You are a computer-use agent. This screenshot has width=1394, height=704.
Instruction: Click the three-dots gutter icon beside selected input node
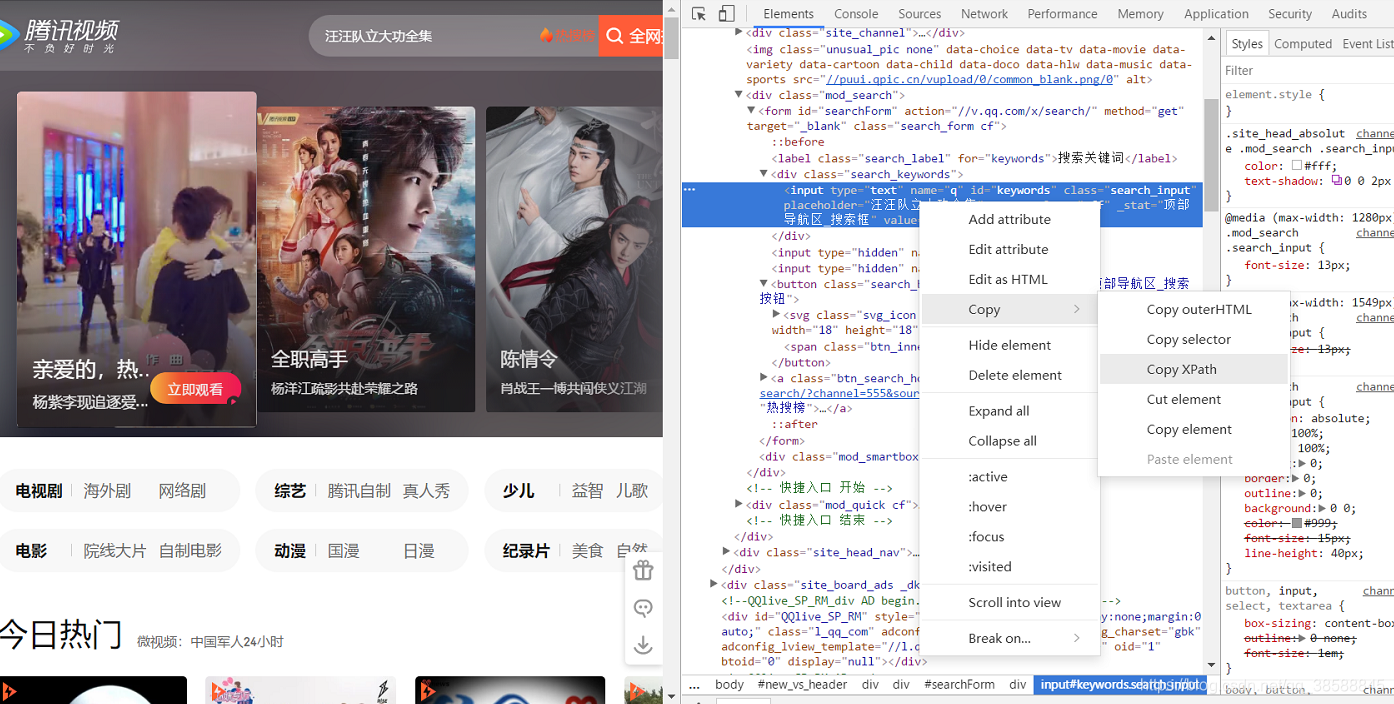689,189
